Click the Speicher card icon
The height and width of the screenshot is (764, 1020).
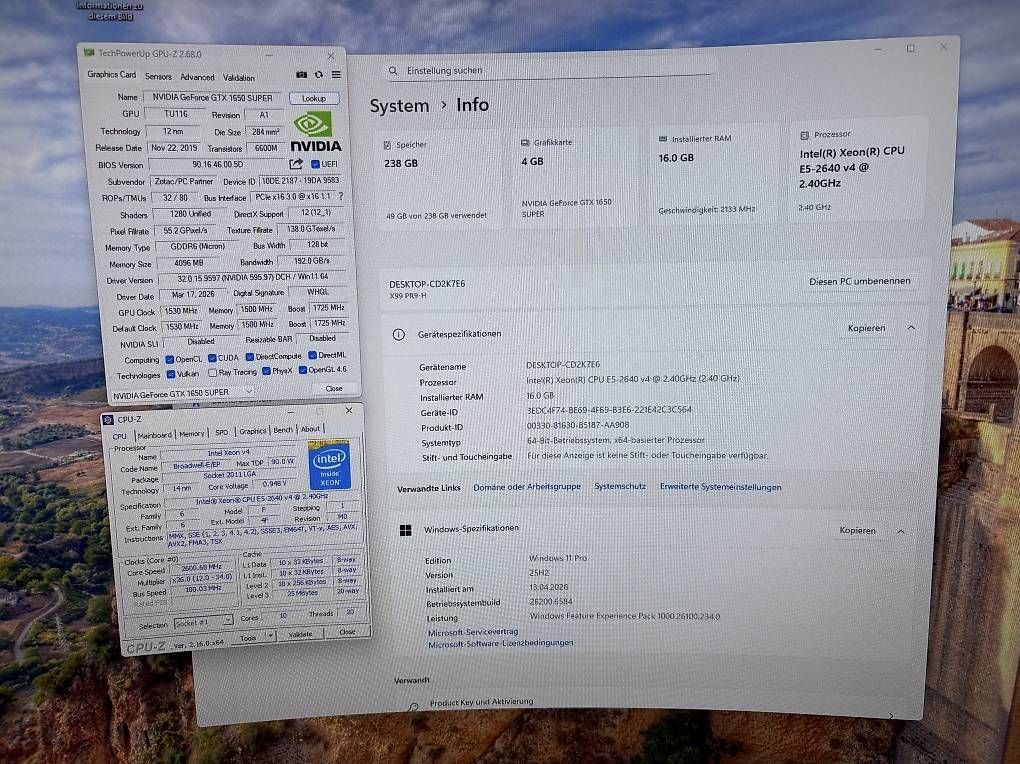388,145
